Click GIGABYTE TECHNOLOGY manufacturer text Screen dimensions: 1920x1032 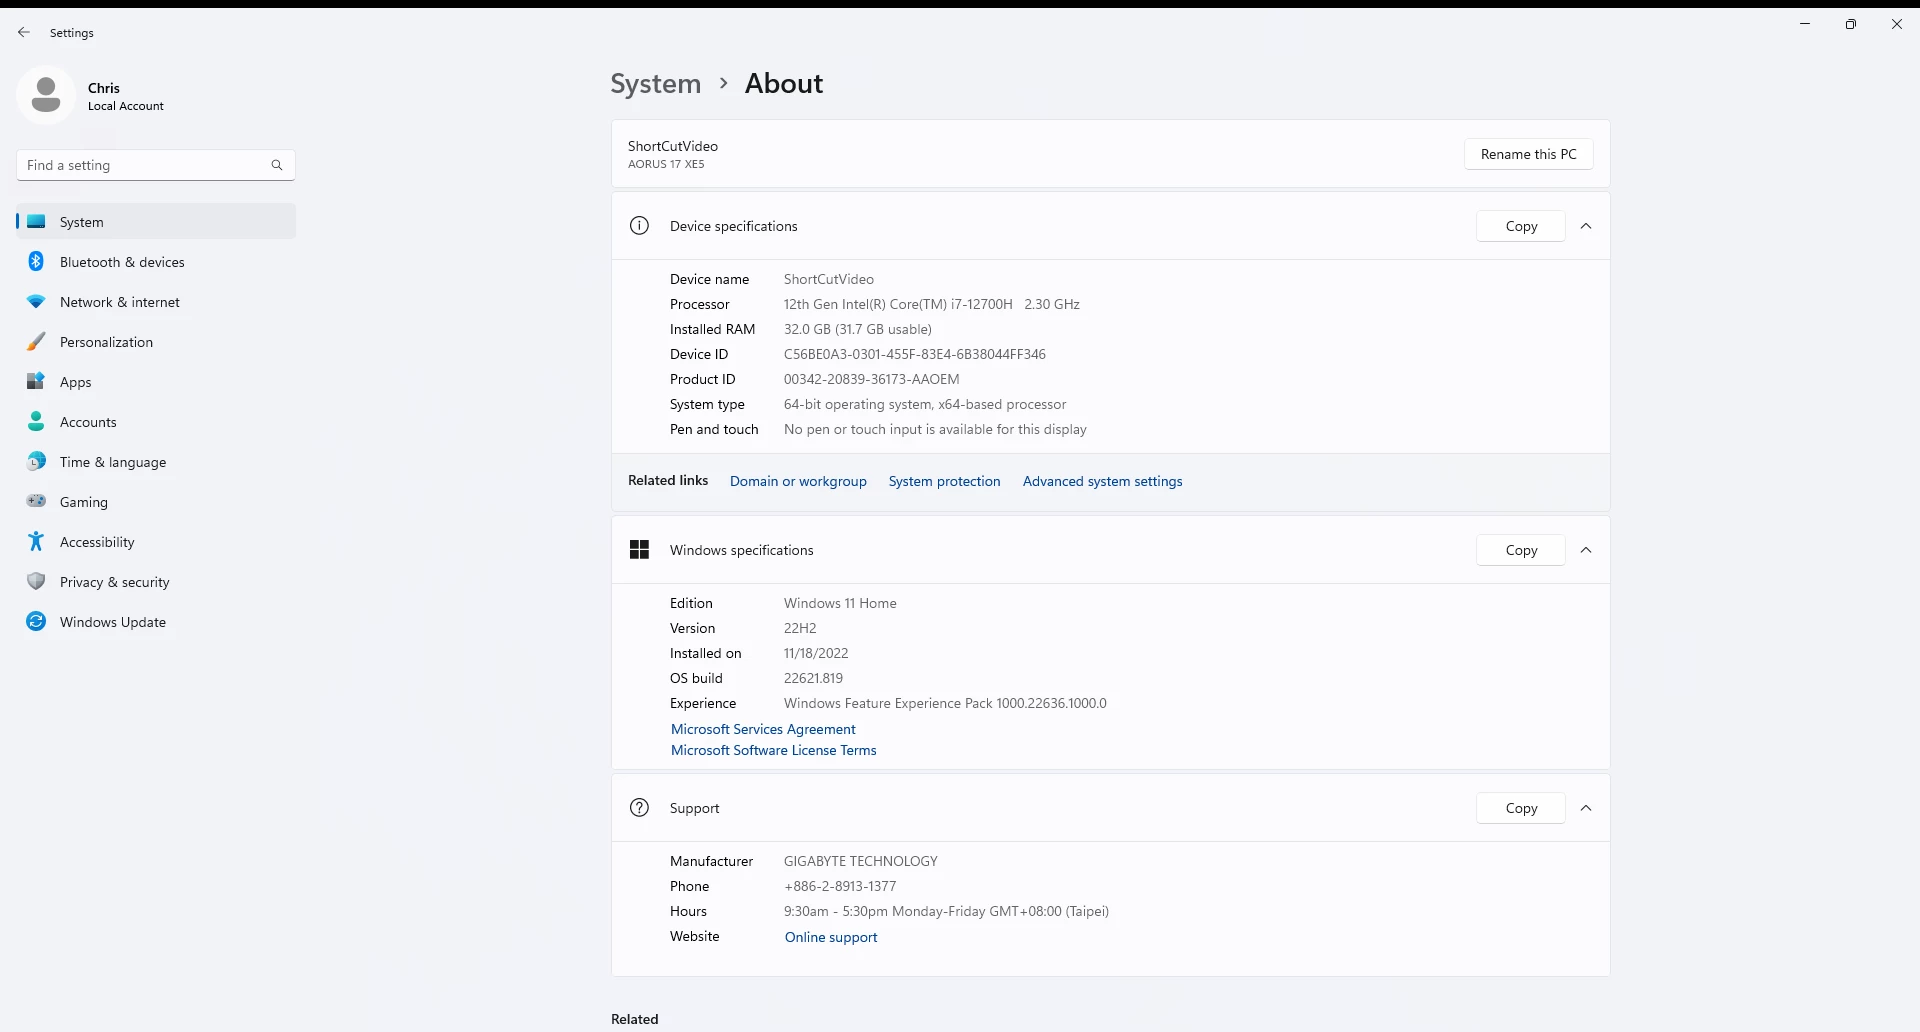[860, 861]
